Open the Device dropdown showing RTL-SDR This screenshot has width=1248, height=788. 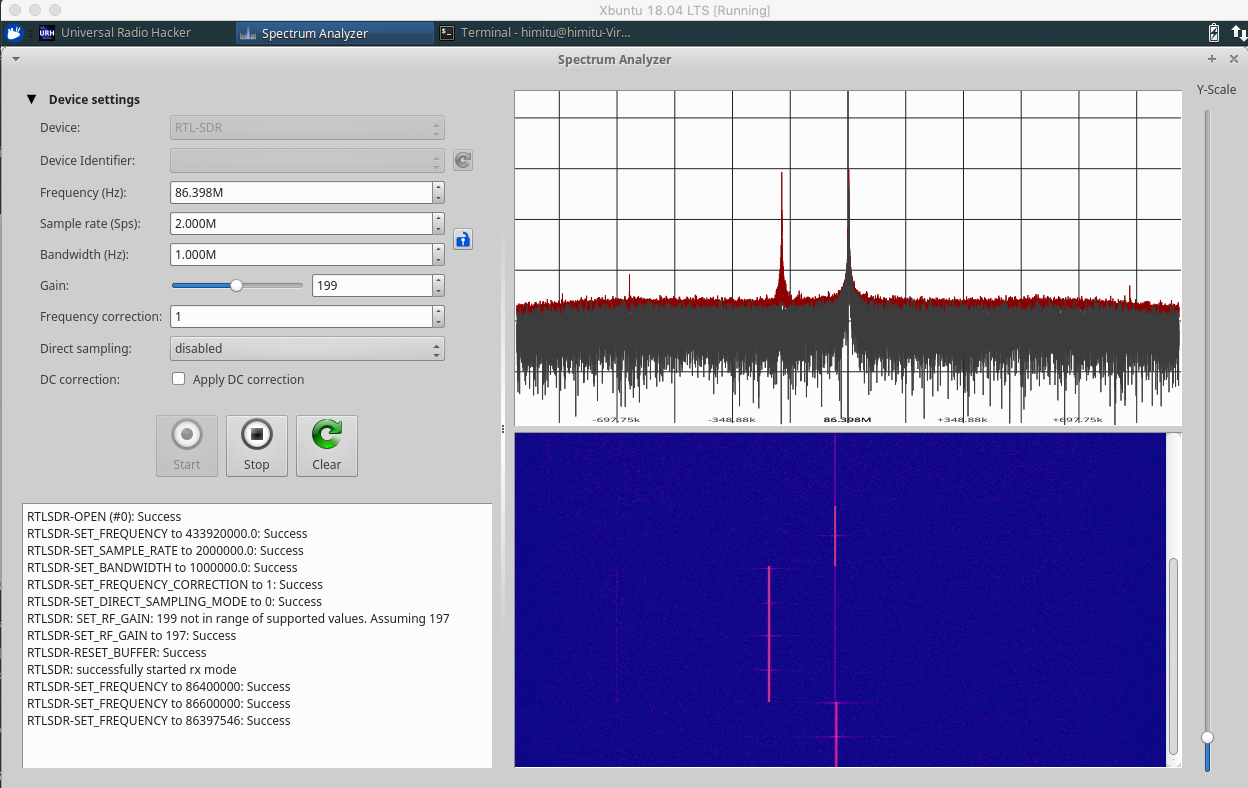pos(307,128)
